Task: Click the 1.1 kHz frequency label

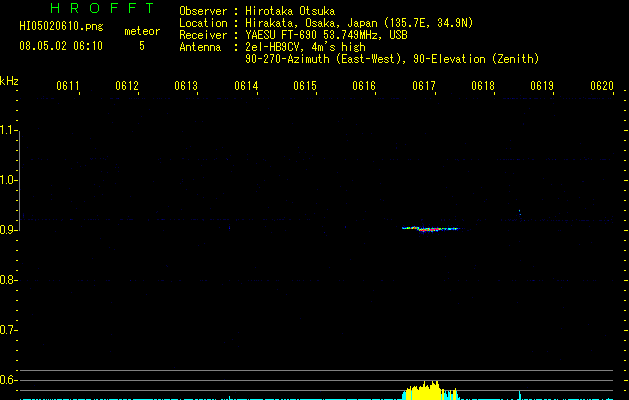Action: coord(8,130)
